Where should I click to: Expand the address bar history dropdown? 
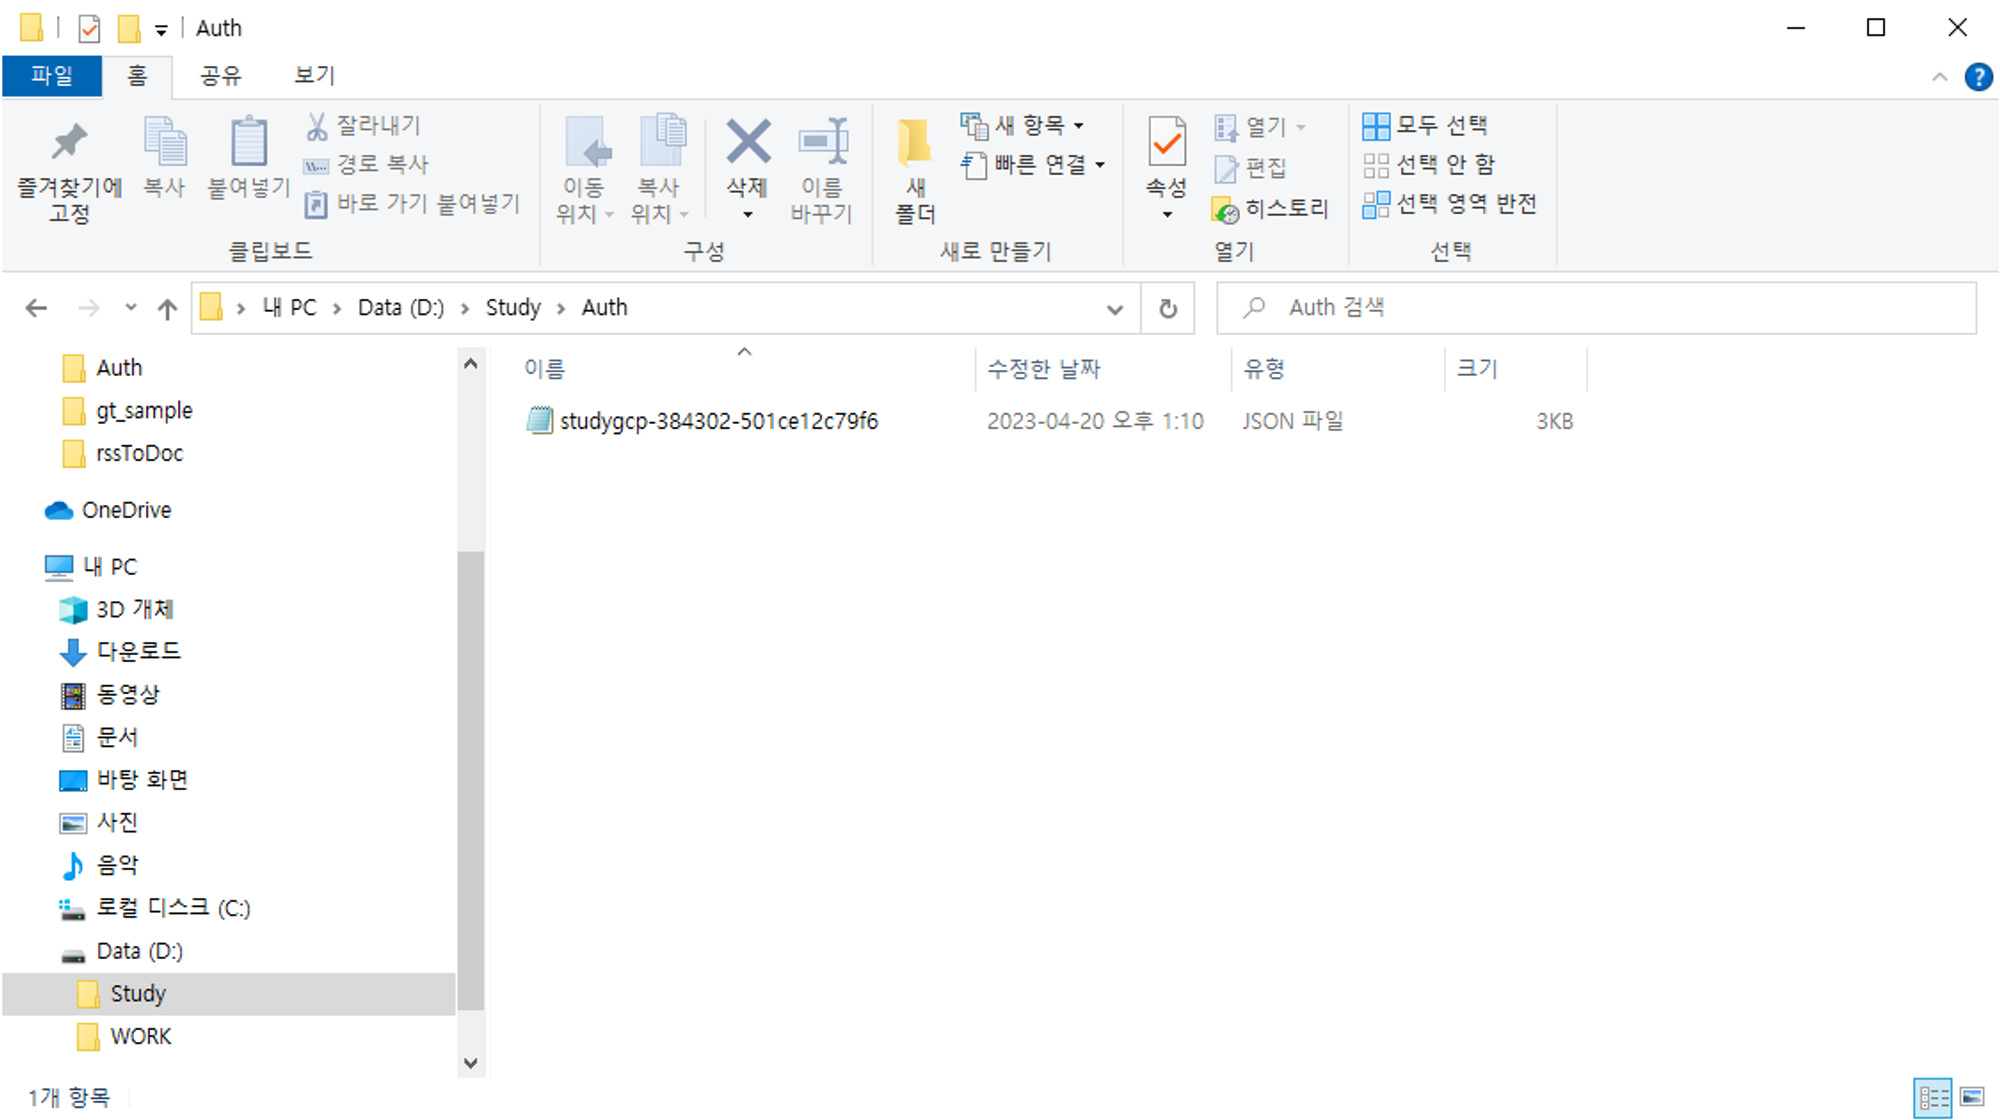(x=1115, y=309)
